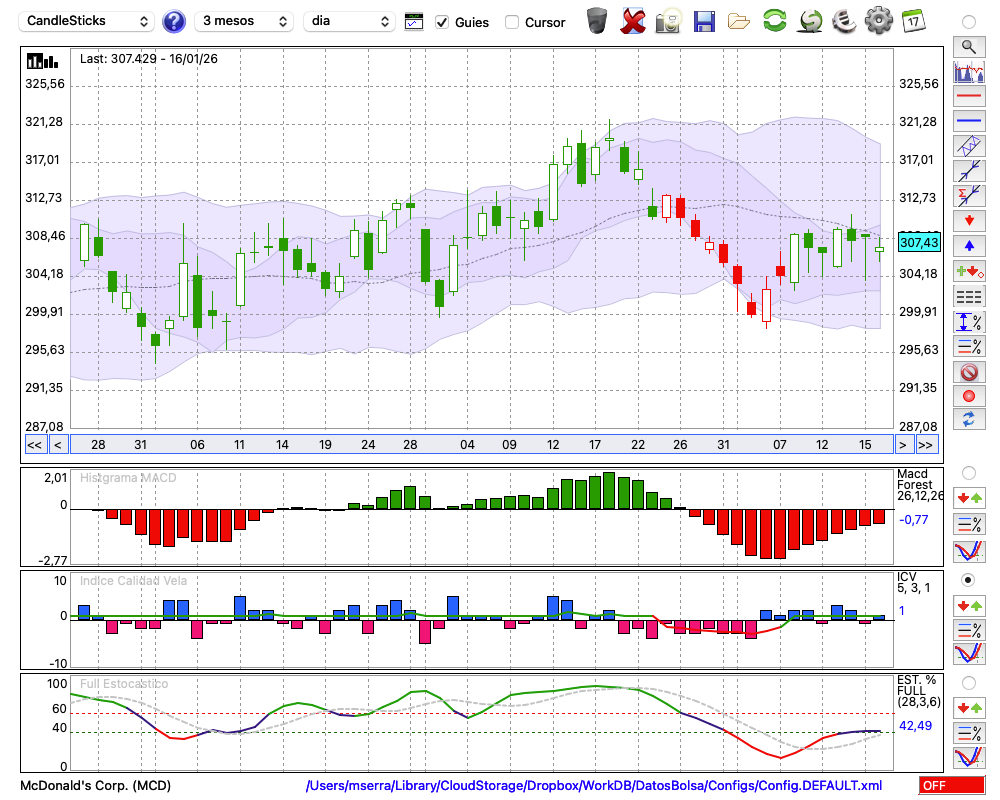Click the MACD panel red-green arrows button
Screen dimensions: 1000x800
click(969, 498)
